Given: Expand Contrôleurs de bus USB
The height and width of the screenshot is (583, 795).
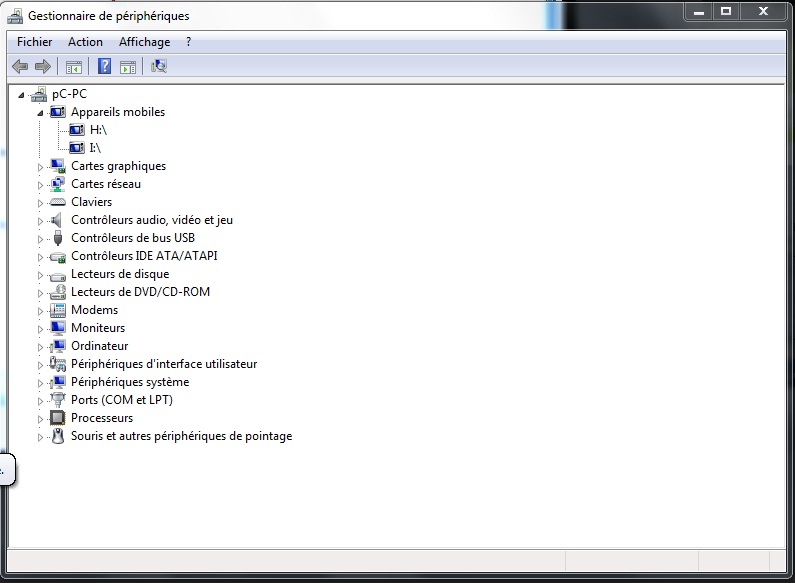Looking at the screenshot, I should coord(40,239).
